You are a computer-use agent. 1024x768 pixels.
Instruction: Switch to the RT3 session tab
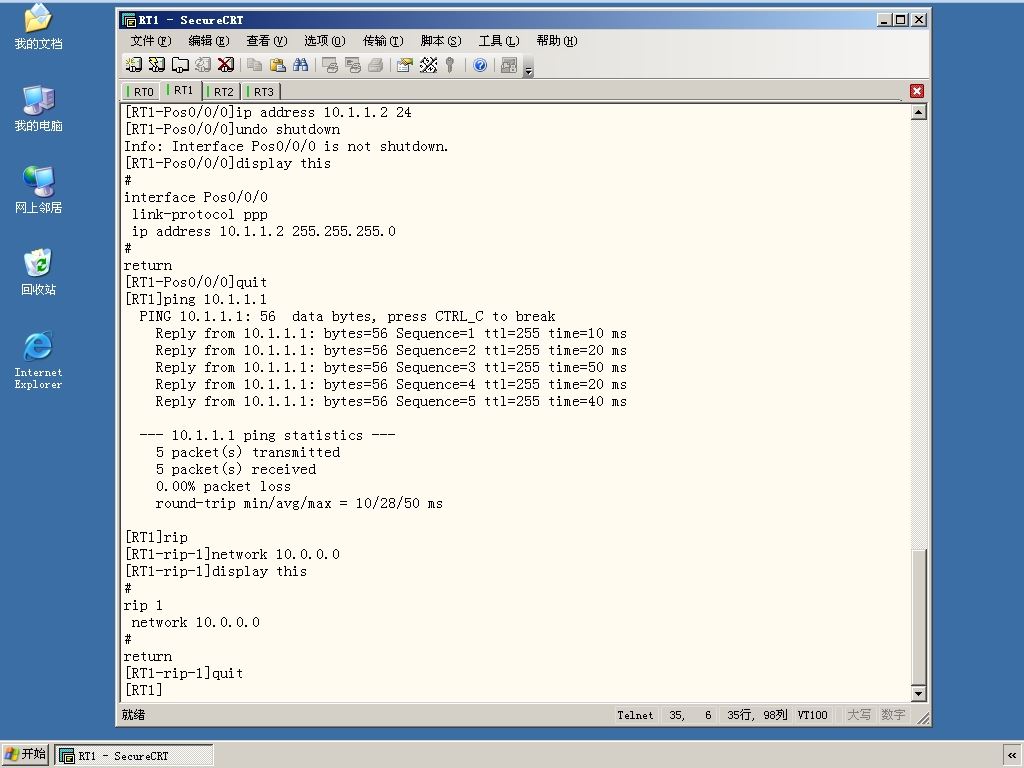pyautogui.click(x=261, y=91)
